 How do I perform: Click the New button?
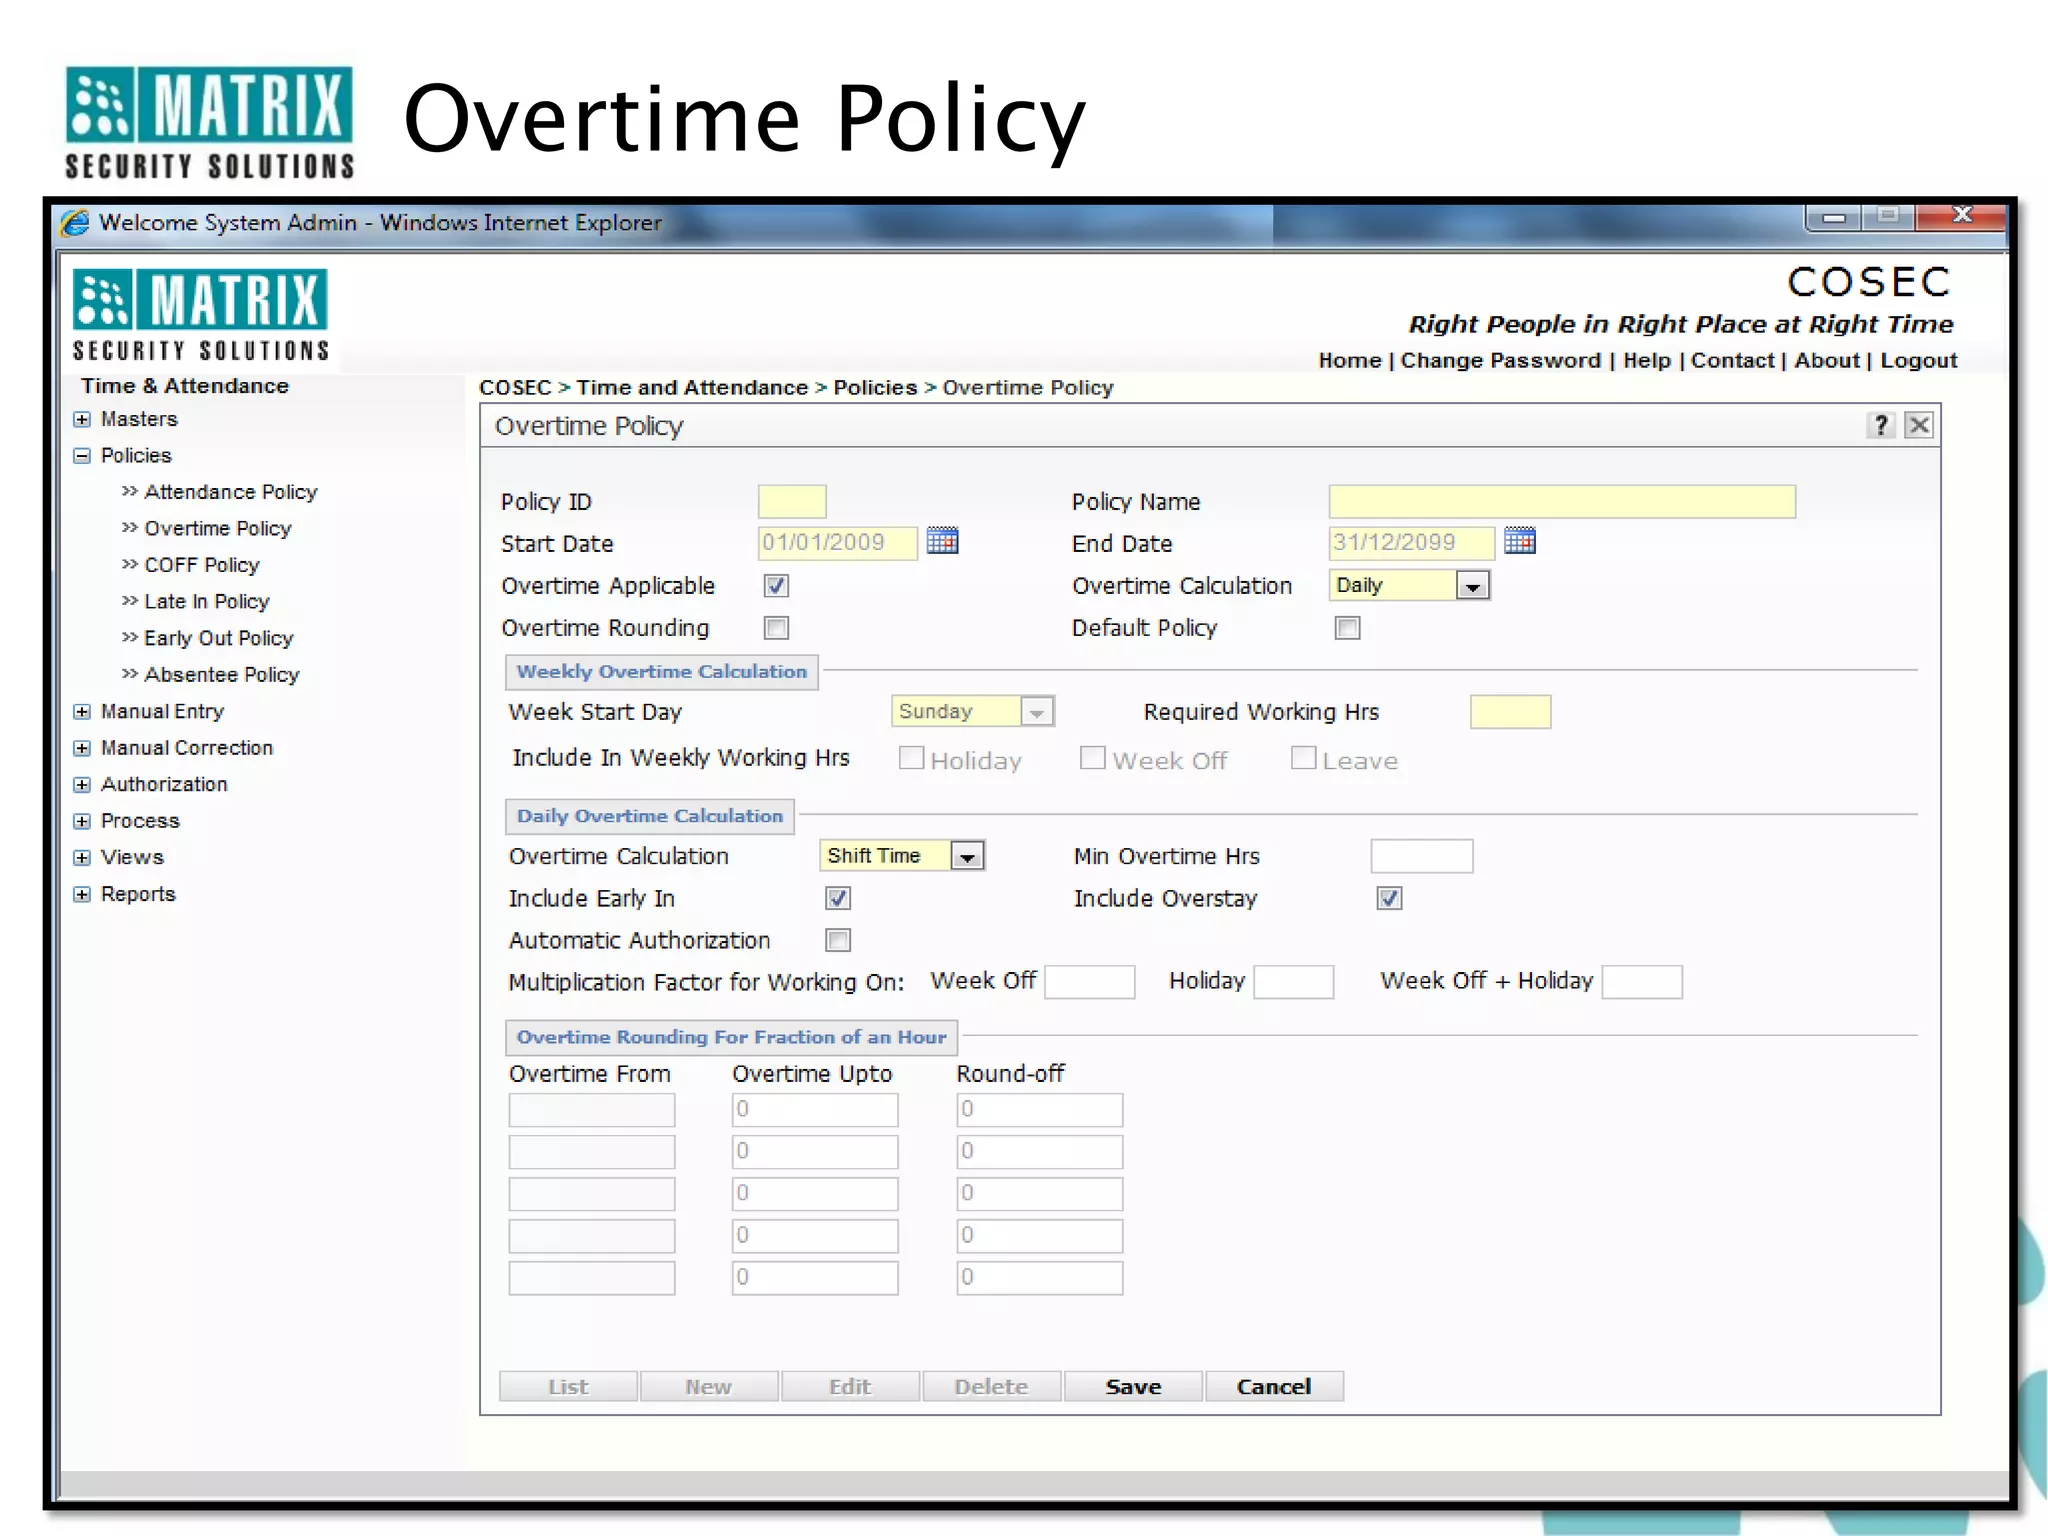[x=709, y=1386]
